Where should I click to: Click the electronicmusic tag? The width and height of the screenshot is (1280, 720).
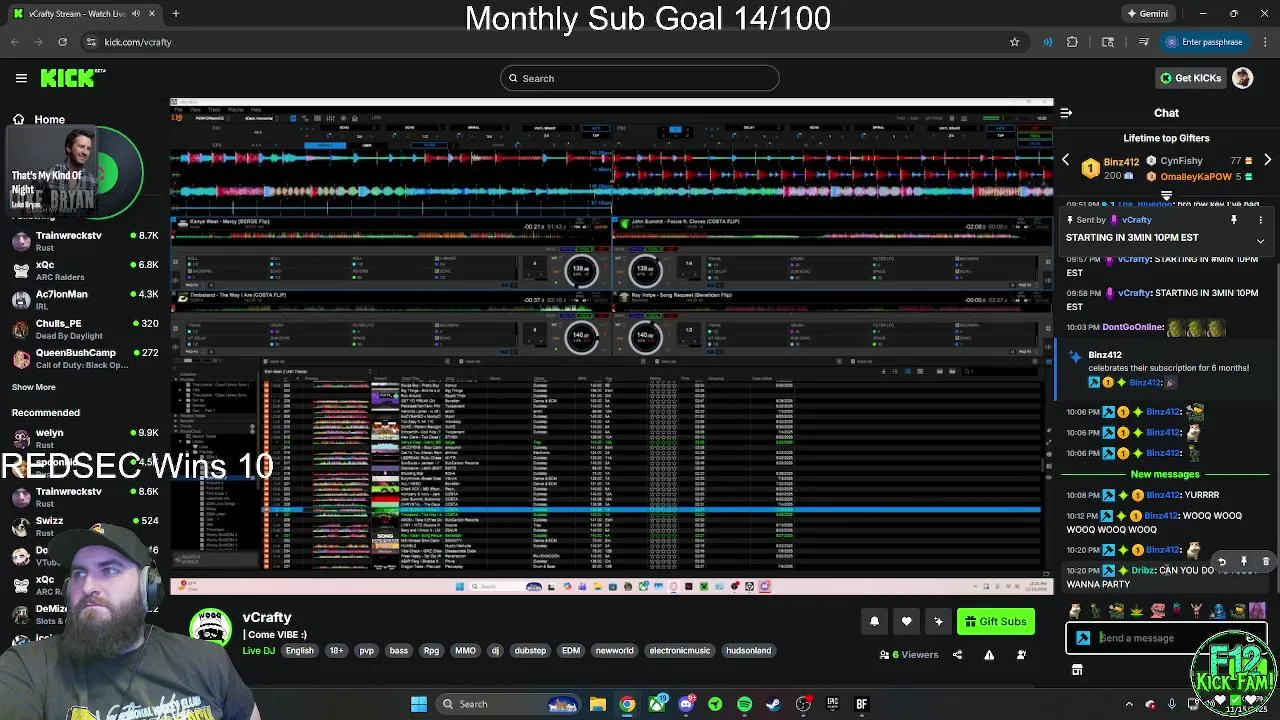tap(680, 651)
